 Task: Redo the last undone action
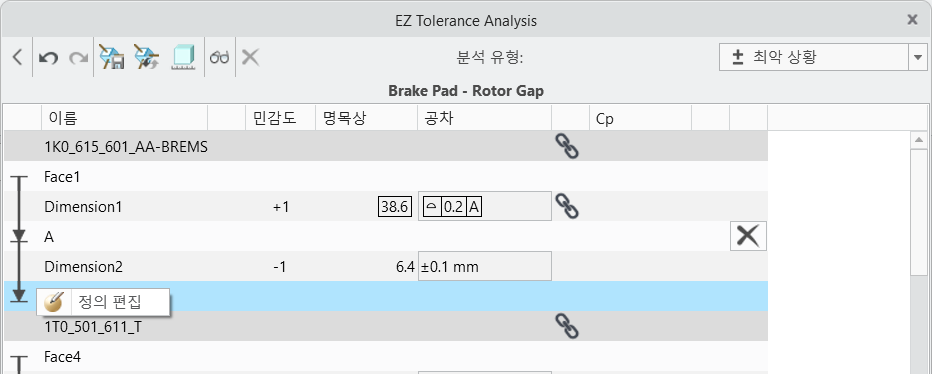(78, 58)
